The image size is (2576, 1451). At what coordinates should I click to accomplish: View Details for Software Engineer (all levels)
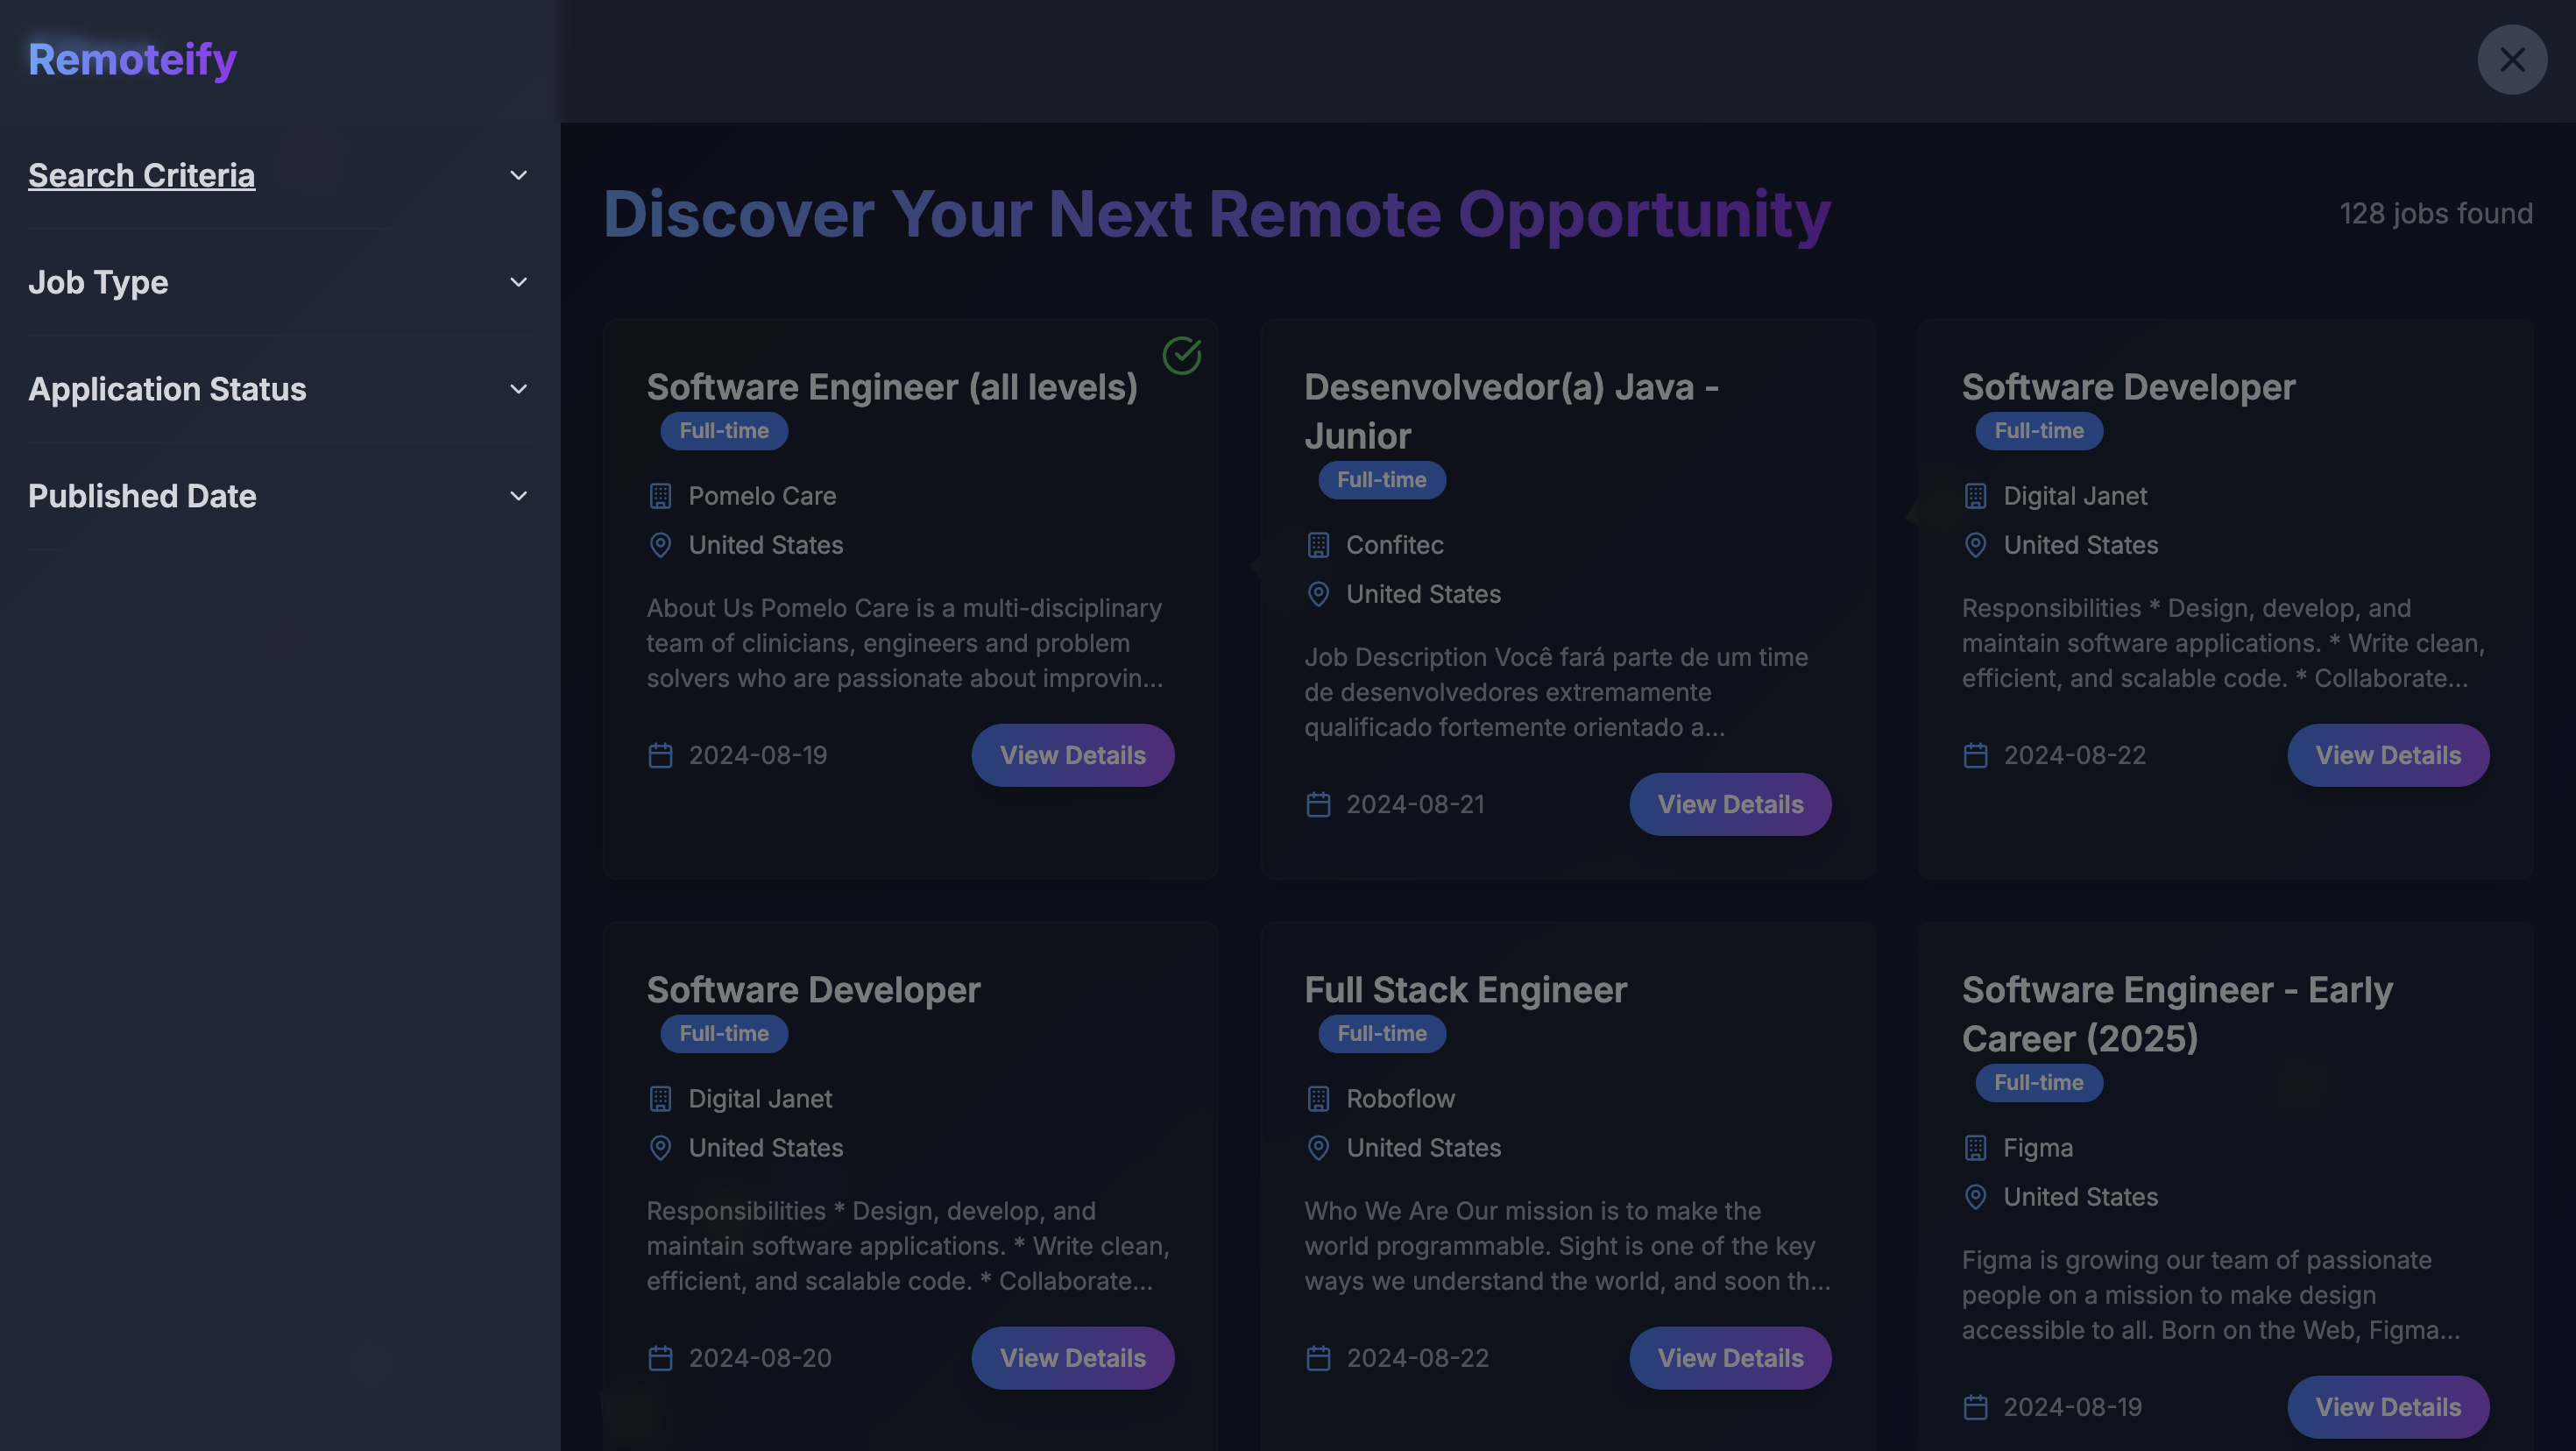pyautogui.click(x=1072, y=755)
